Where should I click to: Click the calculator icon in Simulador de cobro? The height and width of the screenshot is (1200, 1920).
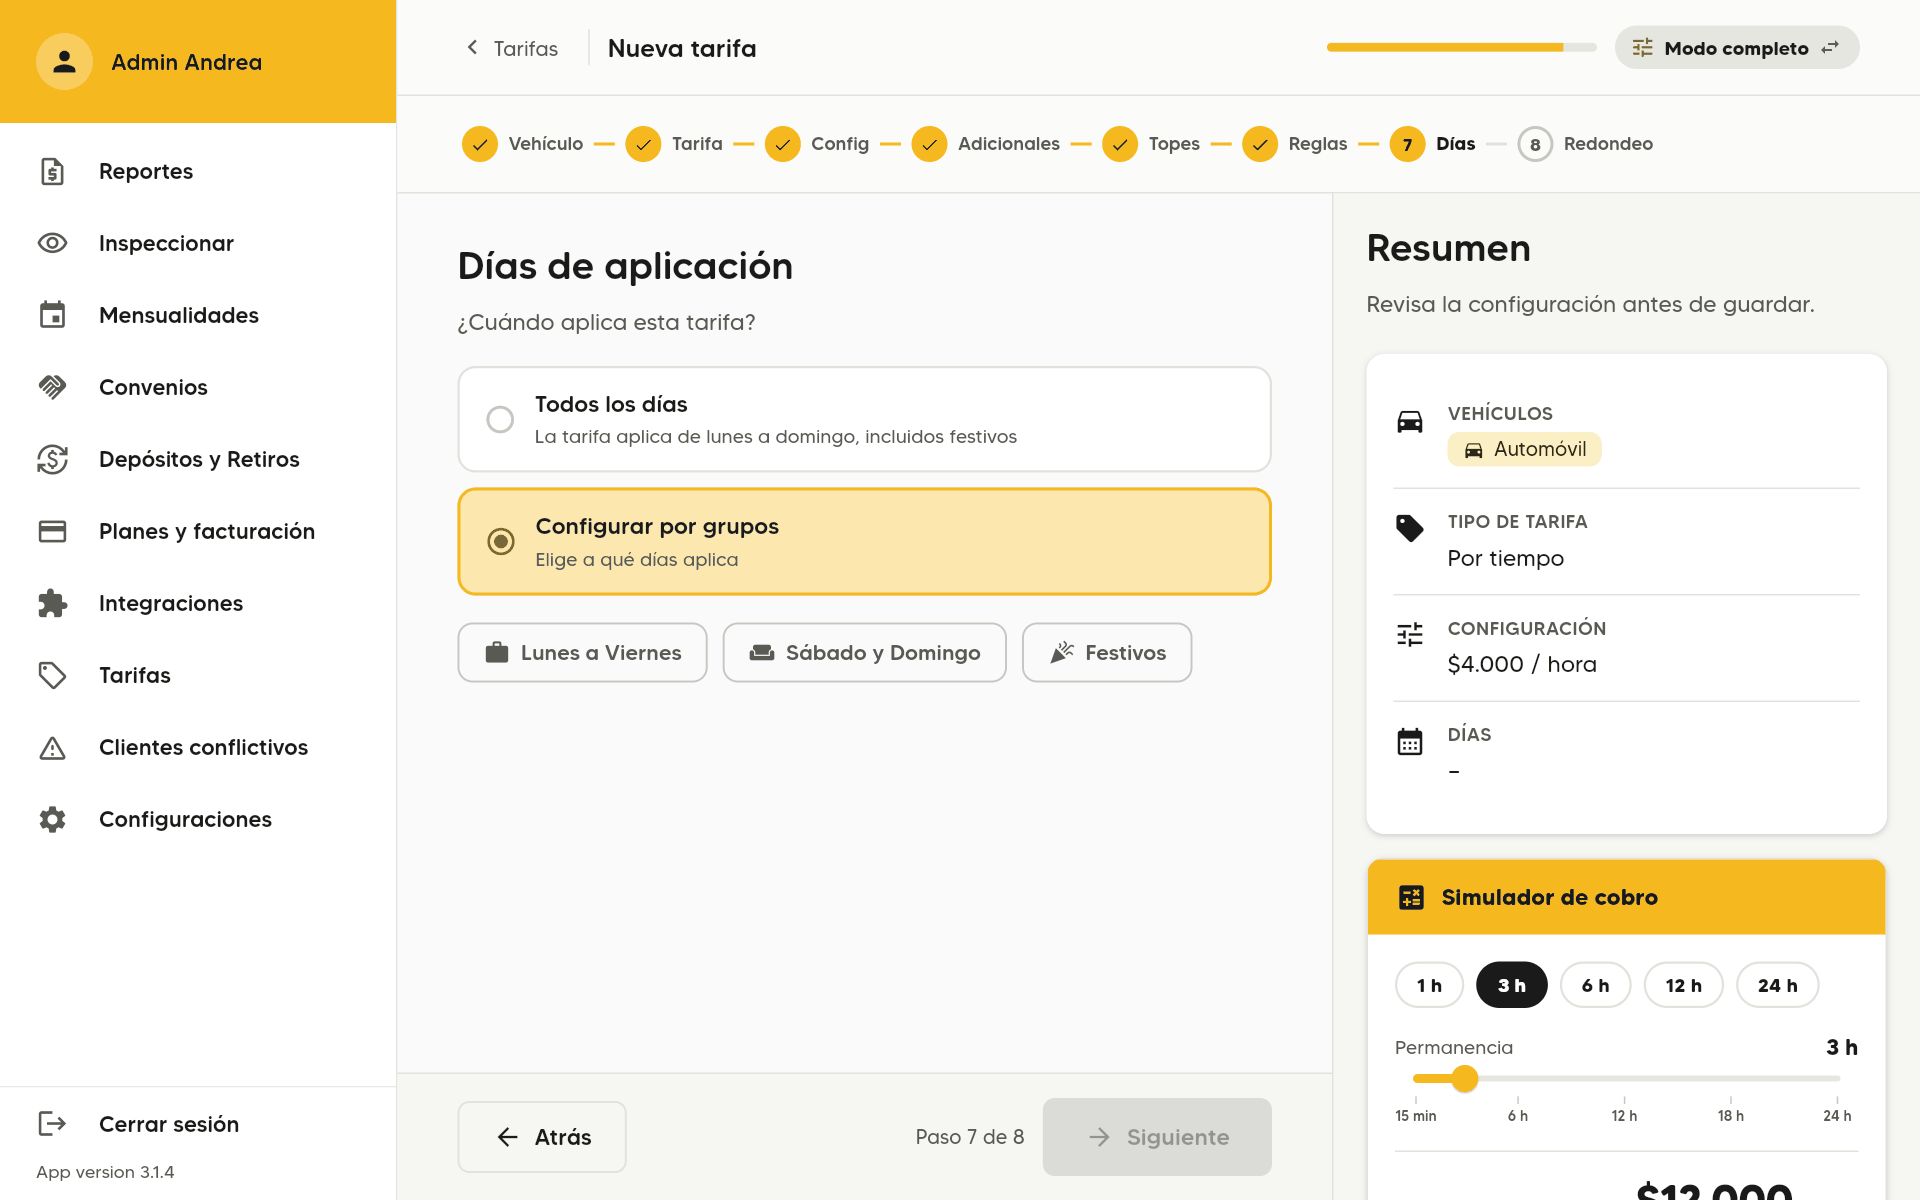tap(1411, 897)
